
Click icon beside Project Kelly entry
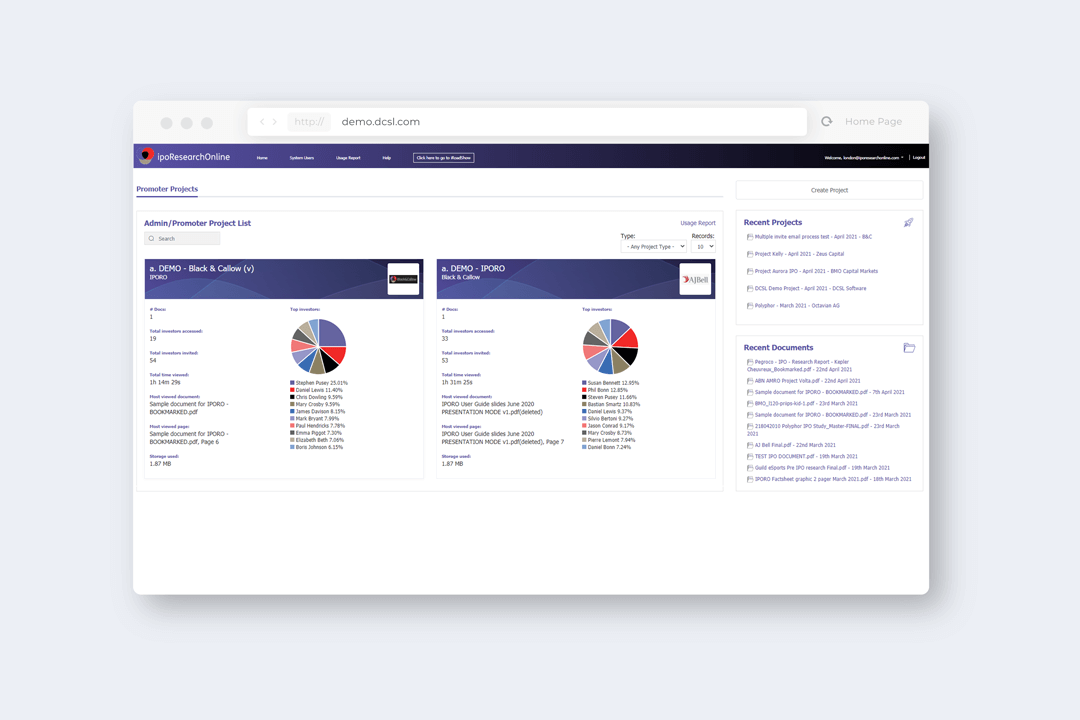click(749, 254)
